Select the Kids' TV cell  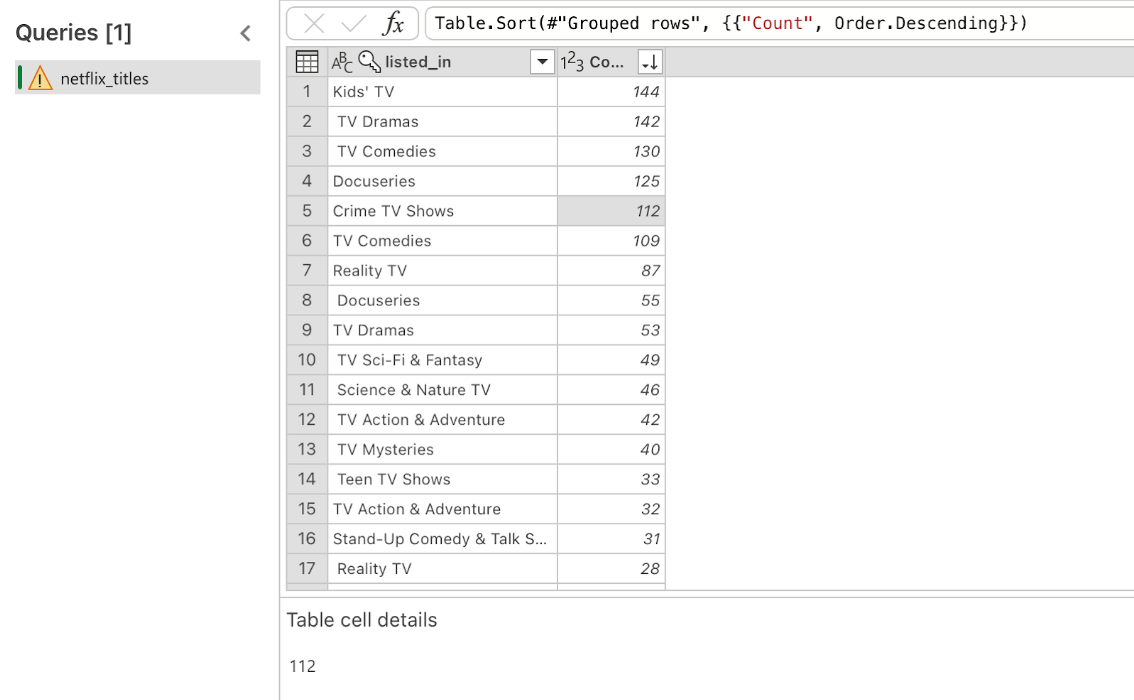[x=443, y=92]
